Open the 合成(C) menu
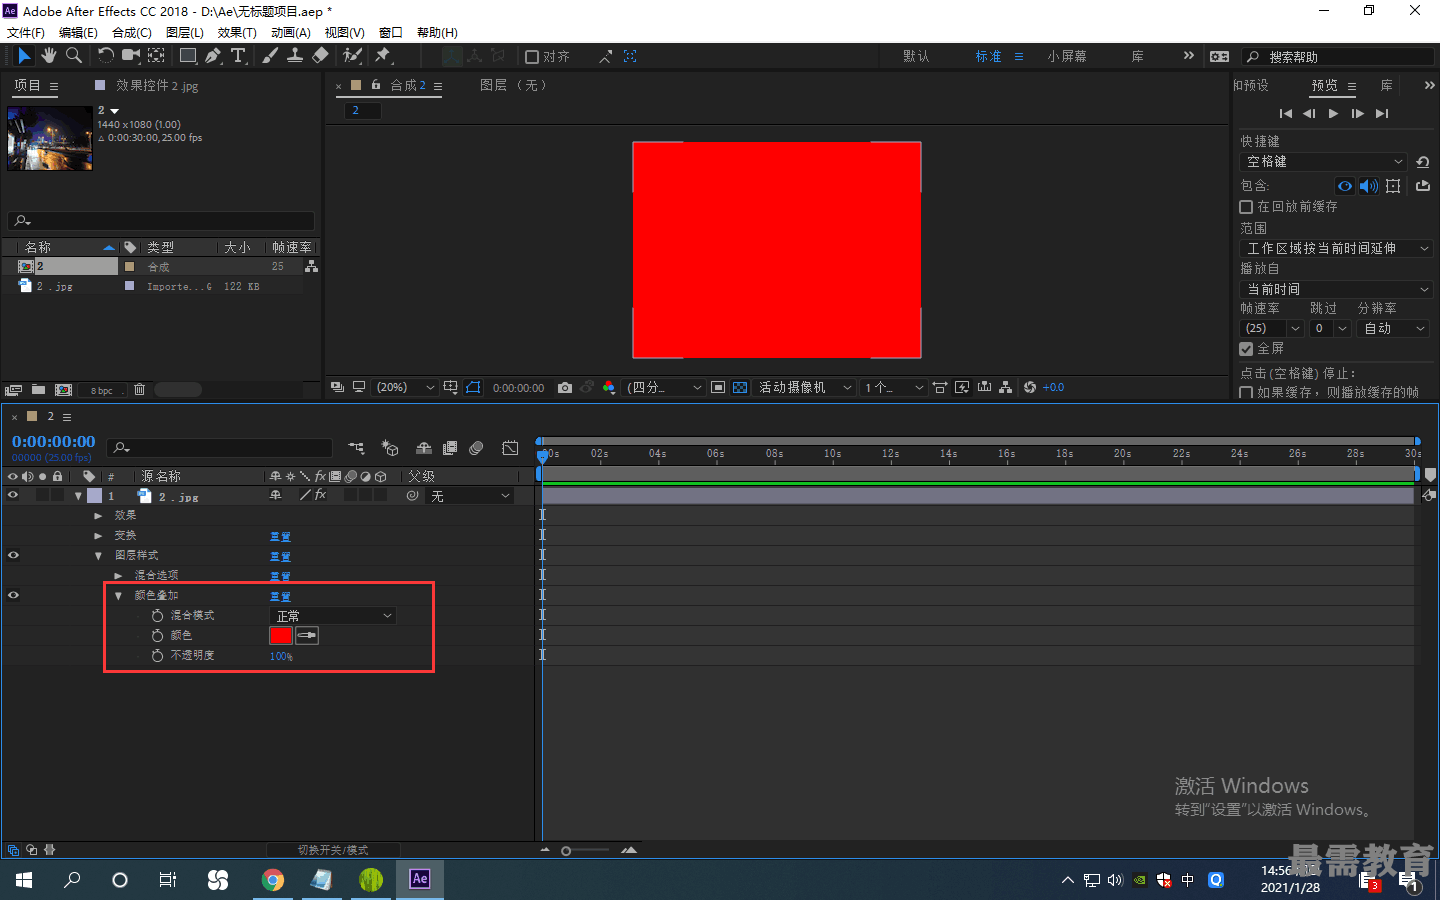Viewport: 1440px width, 900px height. click(x=132, y=33)
